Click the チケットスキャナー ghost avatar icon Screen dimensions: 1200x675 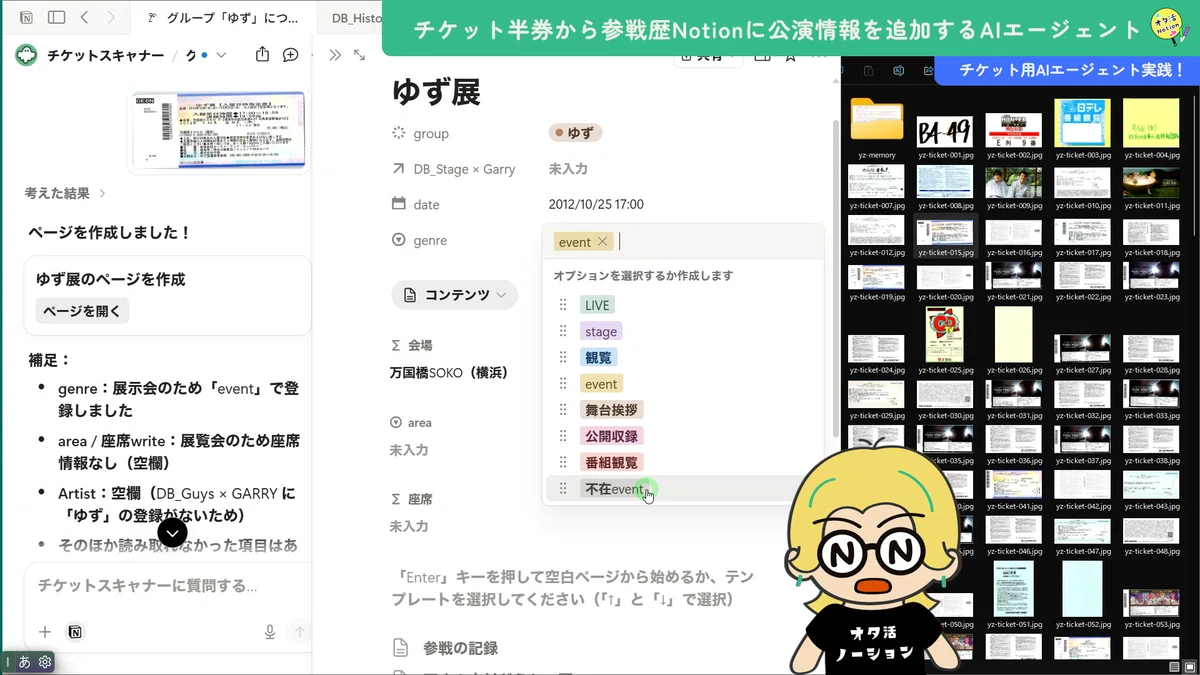pyautogui.click(x=26, y=55)
